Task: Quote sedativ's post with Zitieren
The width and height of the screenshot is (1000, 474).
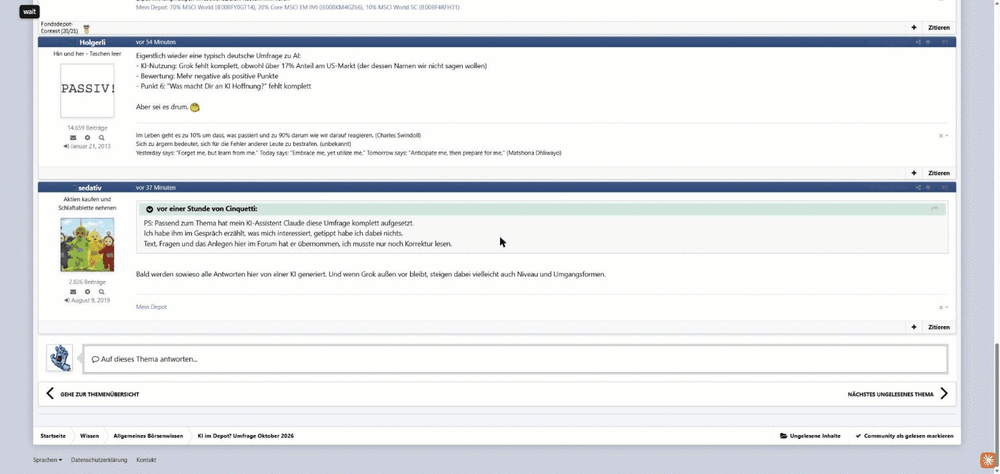Action: coord(939,327)
